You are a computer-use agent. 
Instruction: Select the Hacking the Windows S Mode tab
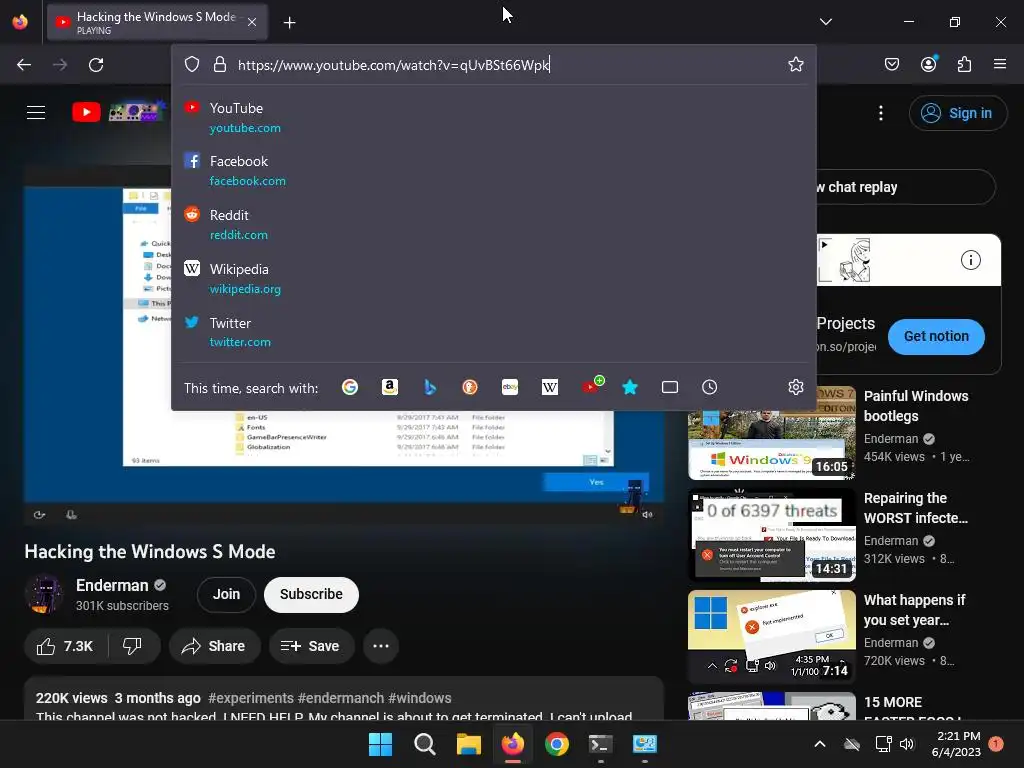(157, 23)
